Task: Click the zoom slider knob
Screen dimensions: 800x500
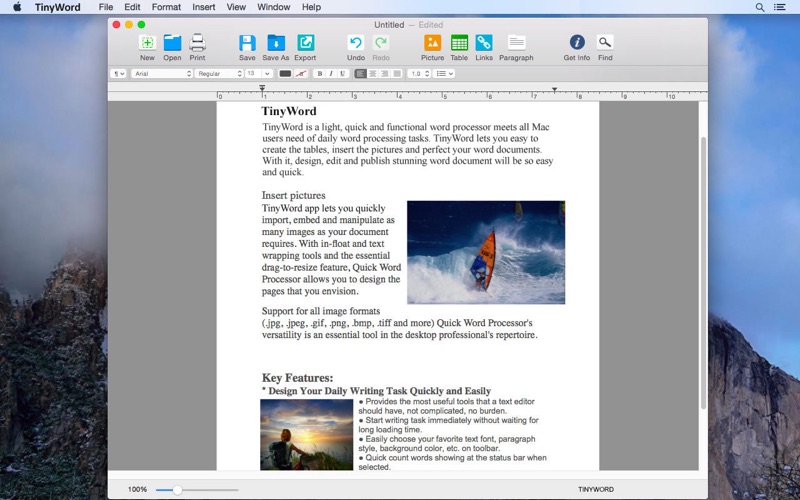Action: [x=177, y=490]
